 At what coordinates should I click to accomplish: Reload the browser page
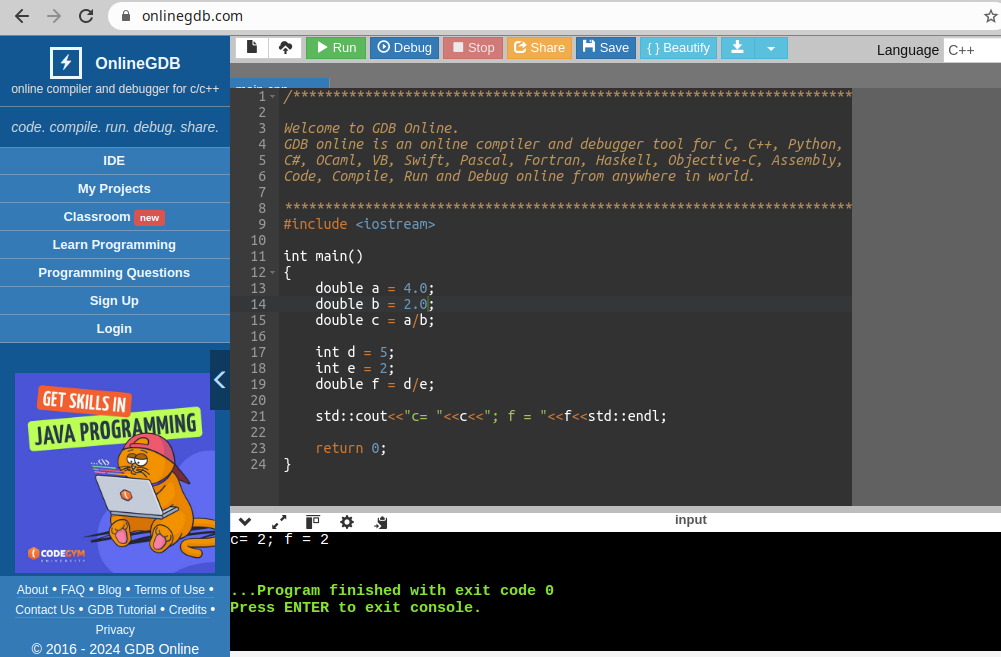click(x=86, y=16)
